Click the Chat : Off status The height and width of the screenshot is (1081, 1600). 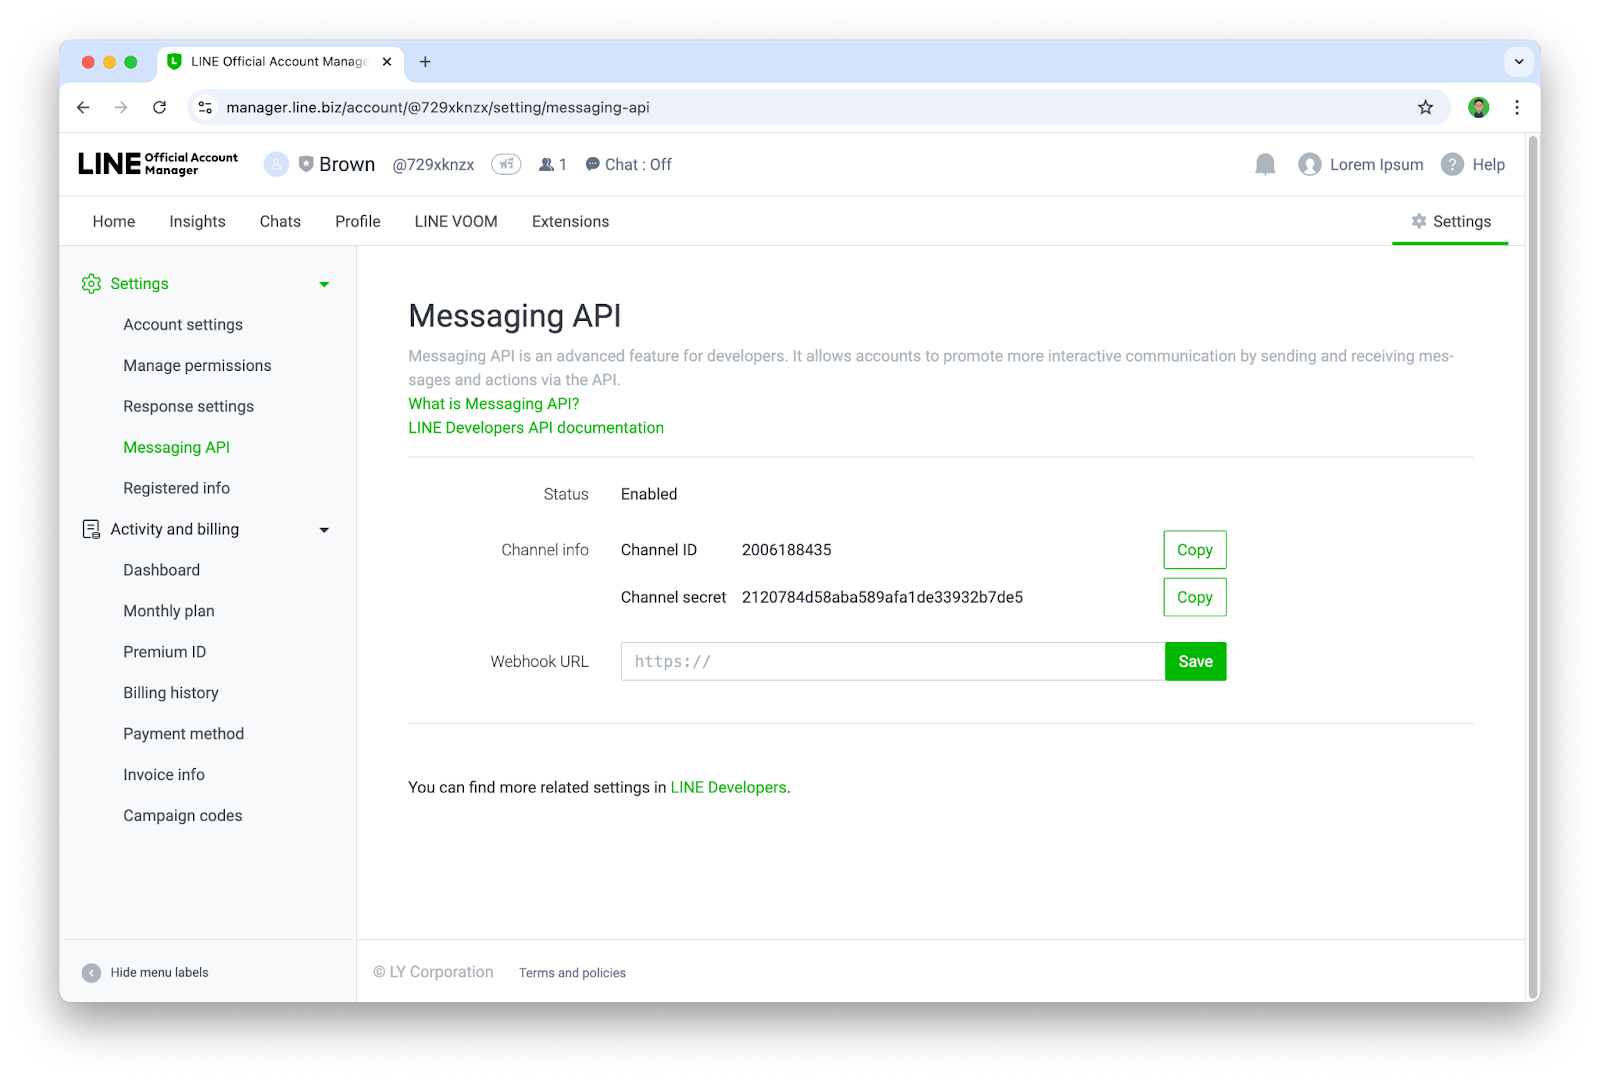(628, 164)
